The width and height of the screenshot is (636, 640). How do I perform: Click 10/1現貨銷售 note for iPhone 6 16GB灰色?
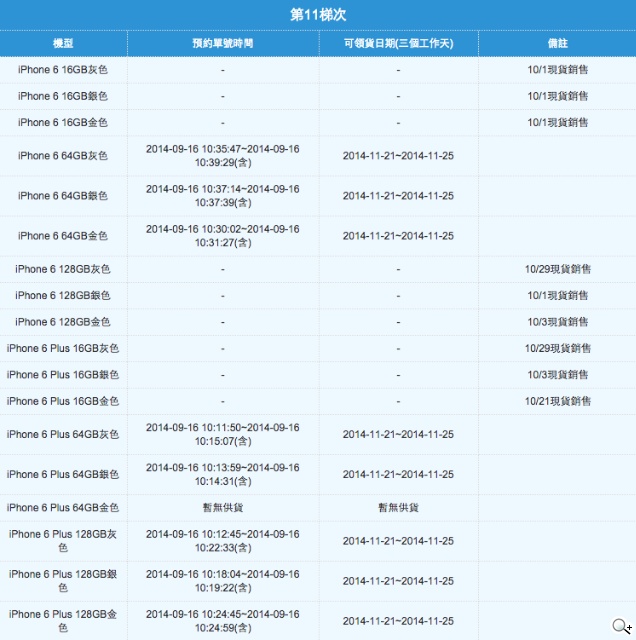(x=558, y=70)
